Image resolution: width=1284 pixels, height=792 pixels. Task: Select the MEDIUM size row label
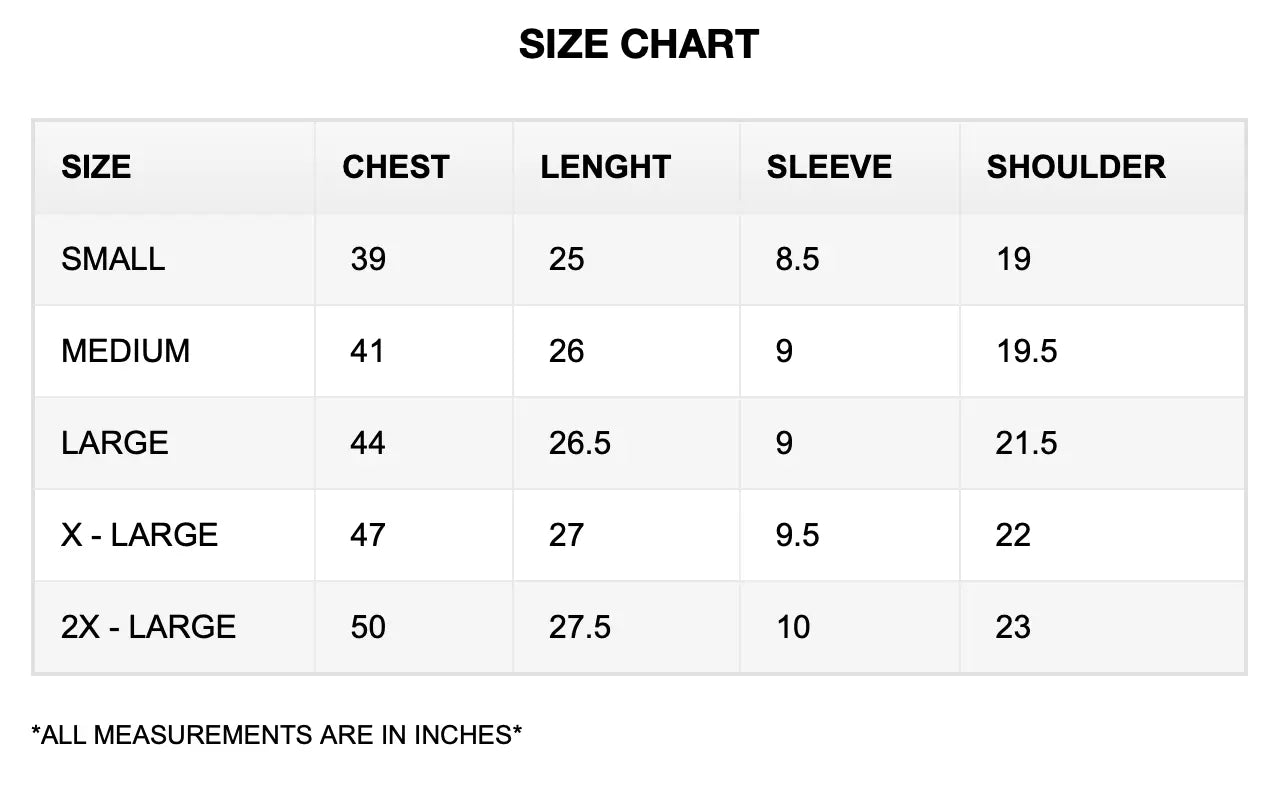coord(125,351)
